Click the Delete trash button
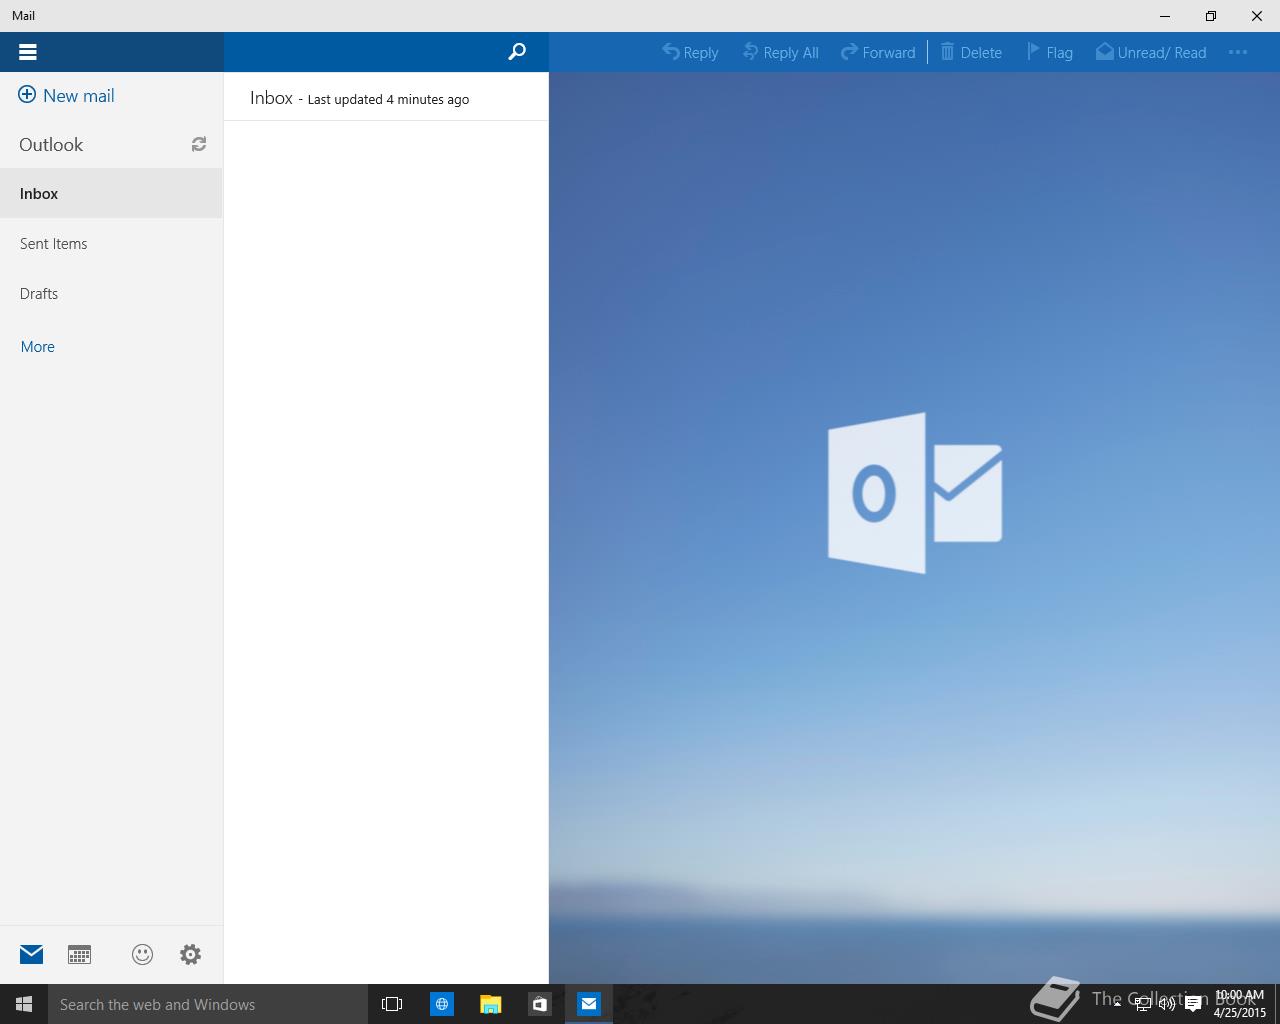The height and width of the screenshot is (1024, 1280). [970, 52]
